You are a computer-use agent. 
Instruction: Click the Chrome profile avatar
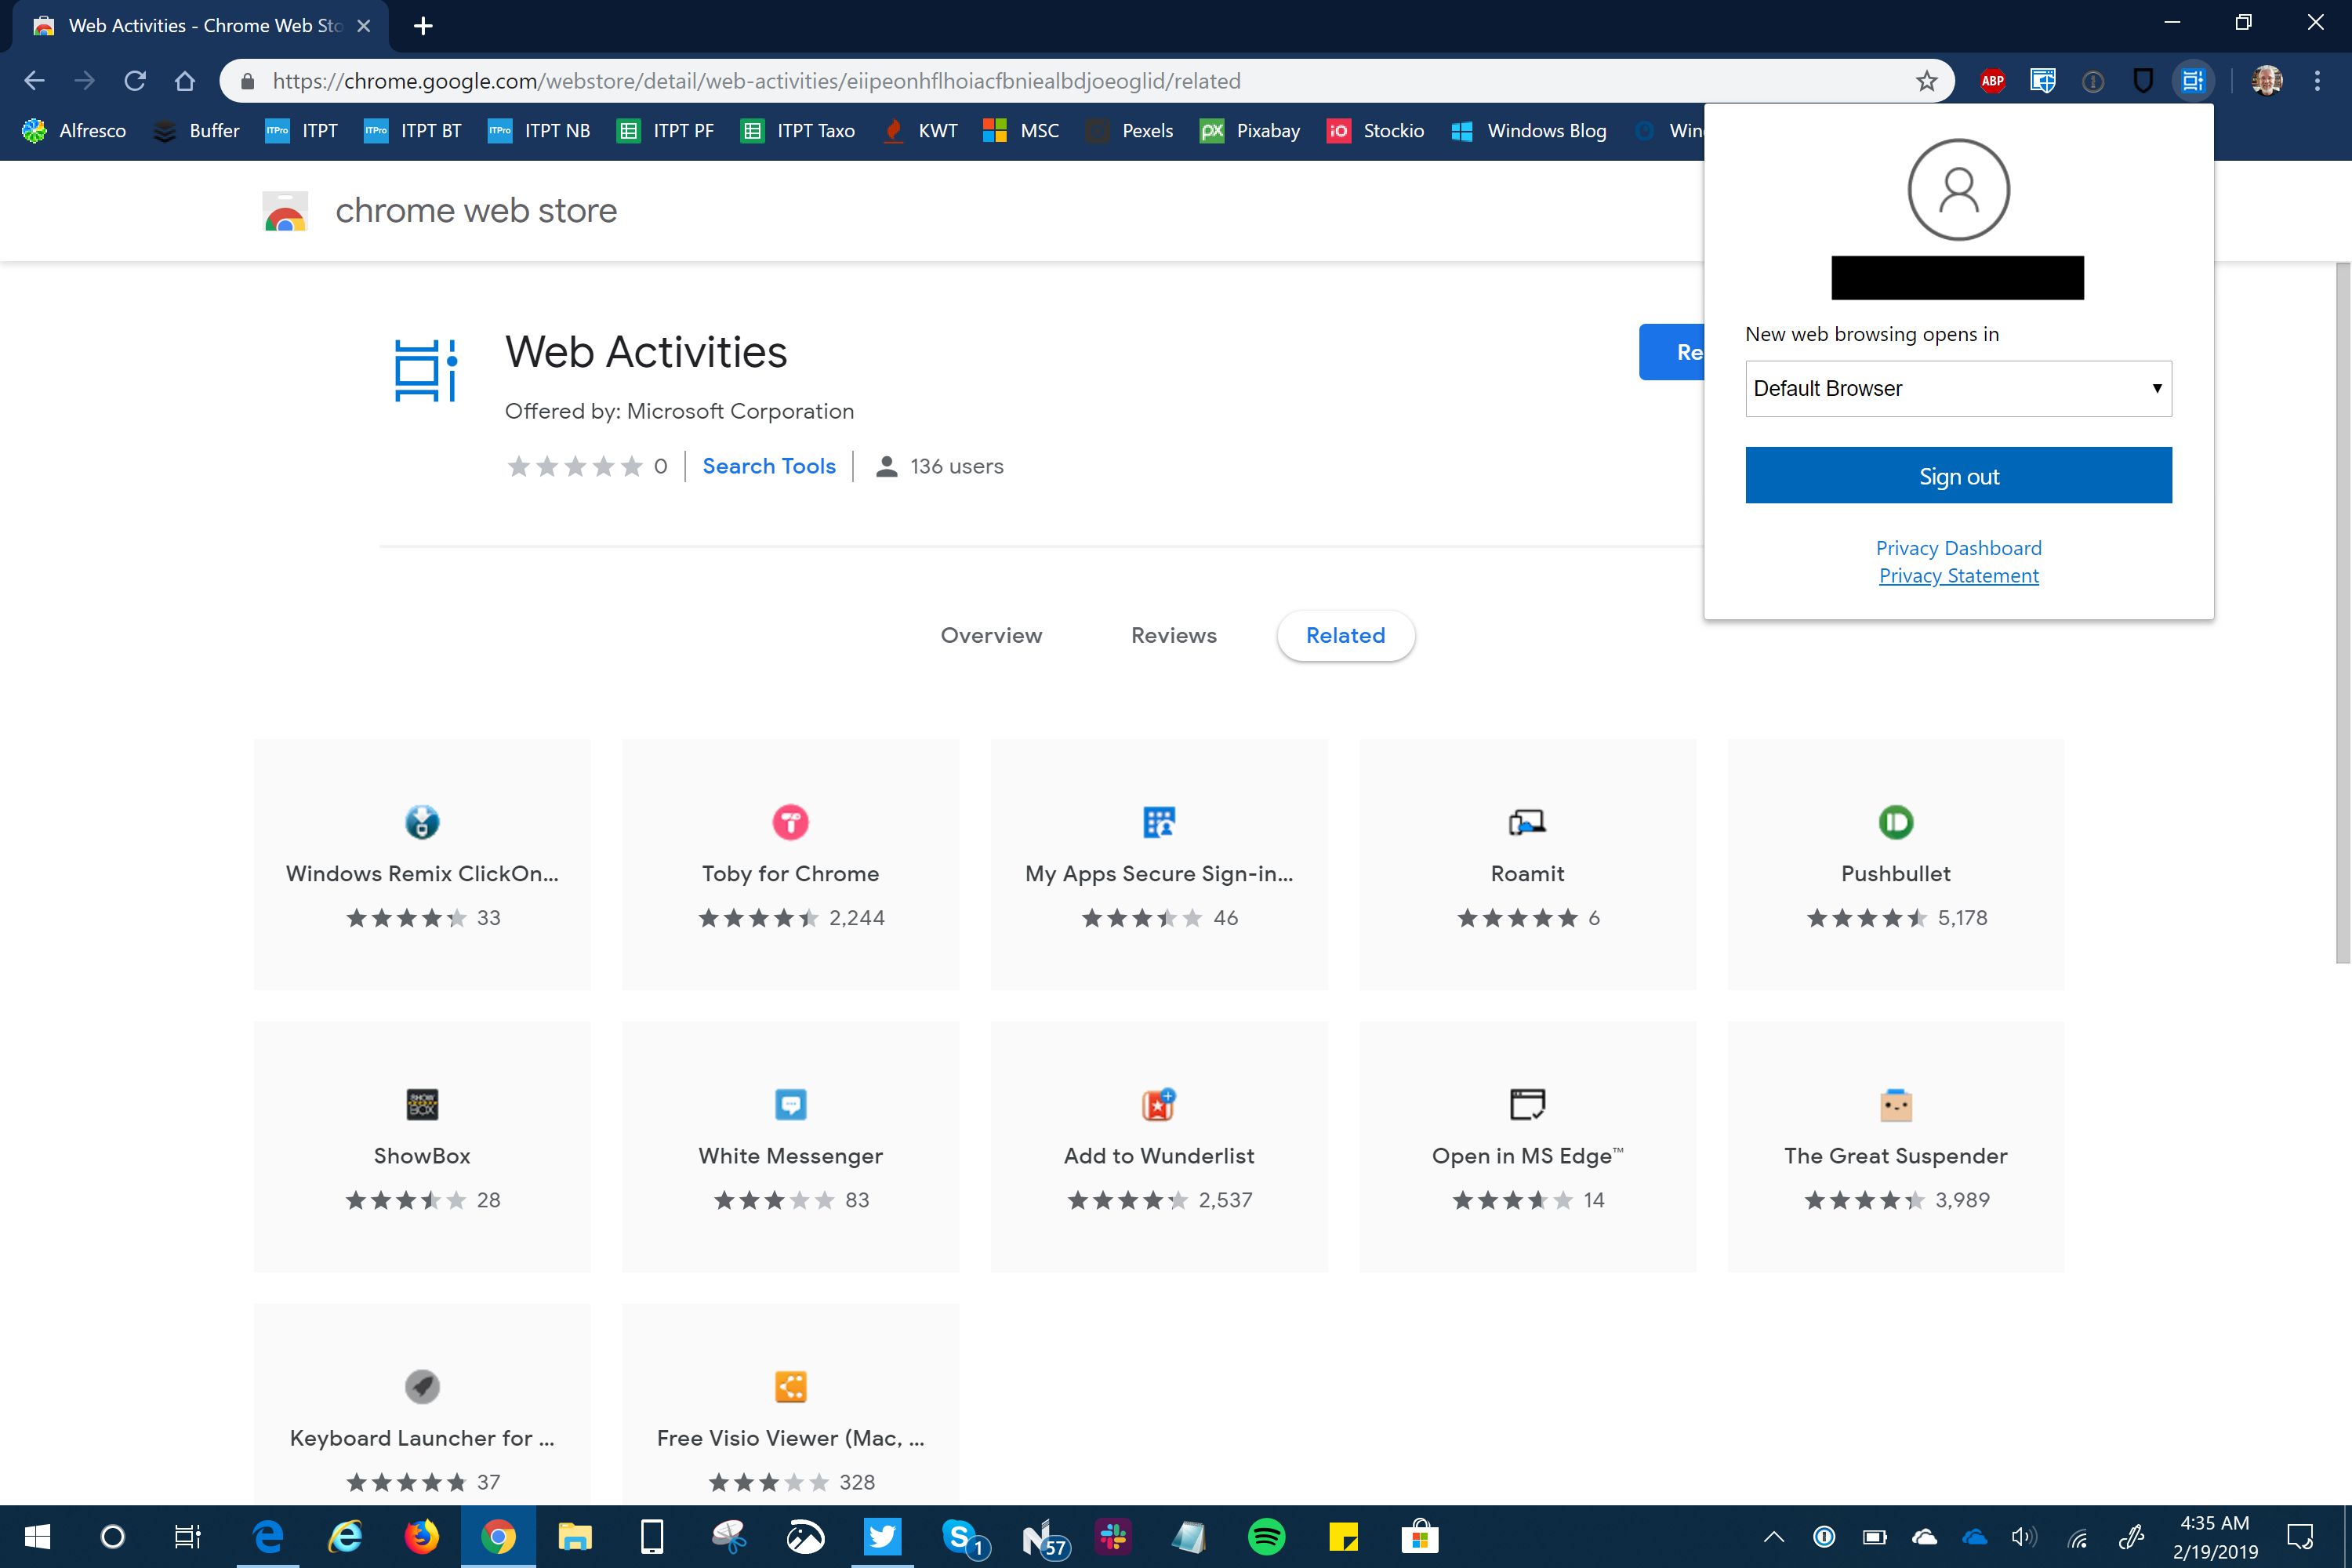2267,81
